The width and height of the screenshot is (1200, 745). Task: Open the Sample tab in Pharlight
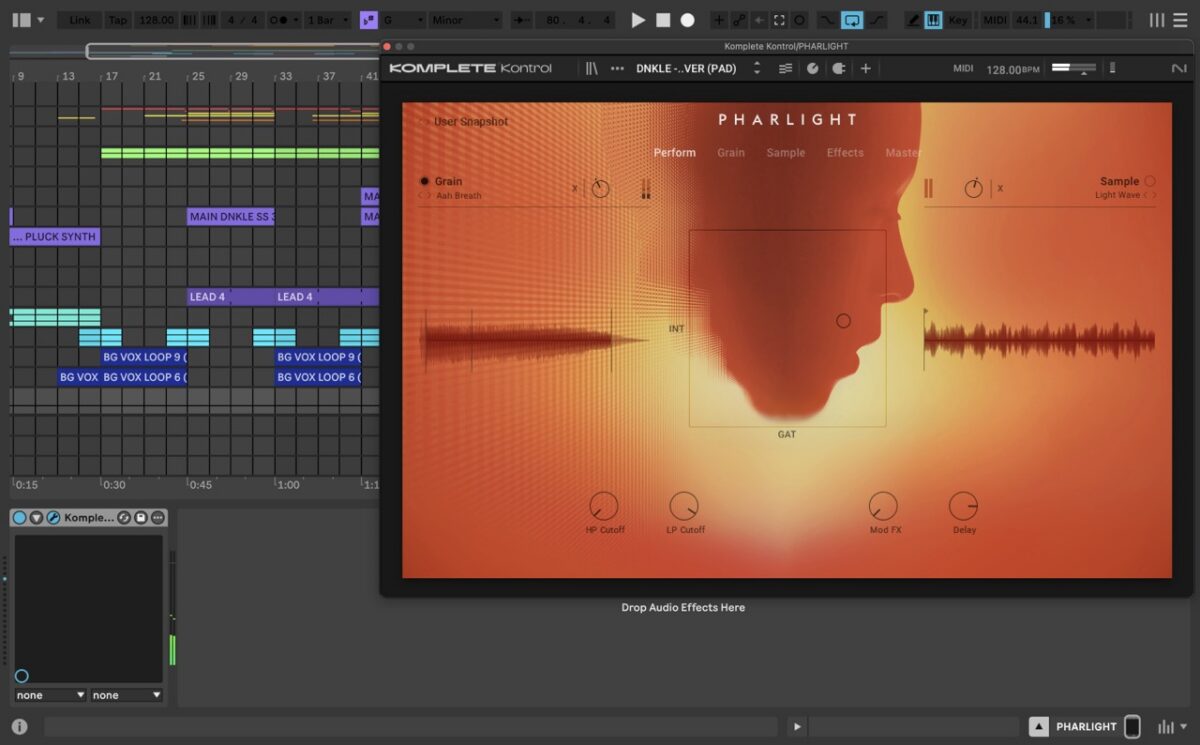(786, 153)
